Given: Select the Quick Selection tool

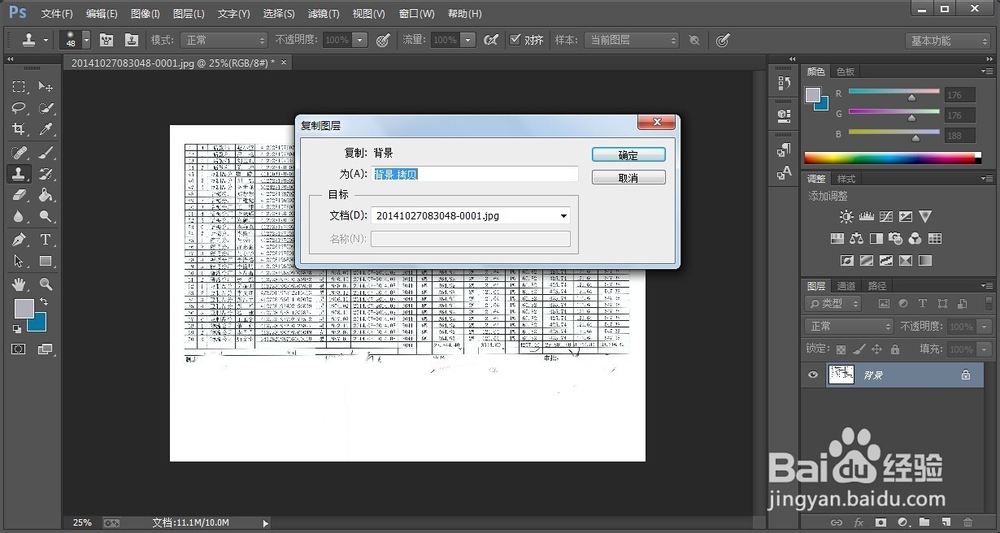Looking at the screenshot, I should pyautogui.click(x=45, y=108).
